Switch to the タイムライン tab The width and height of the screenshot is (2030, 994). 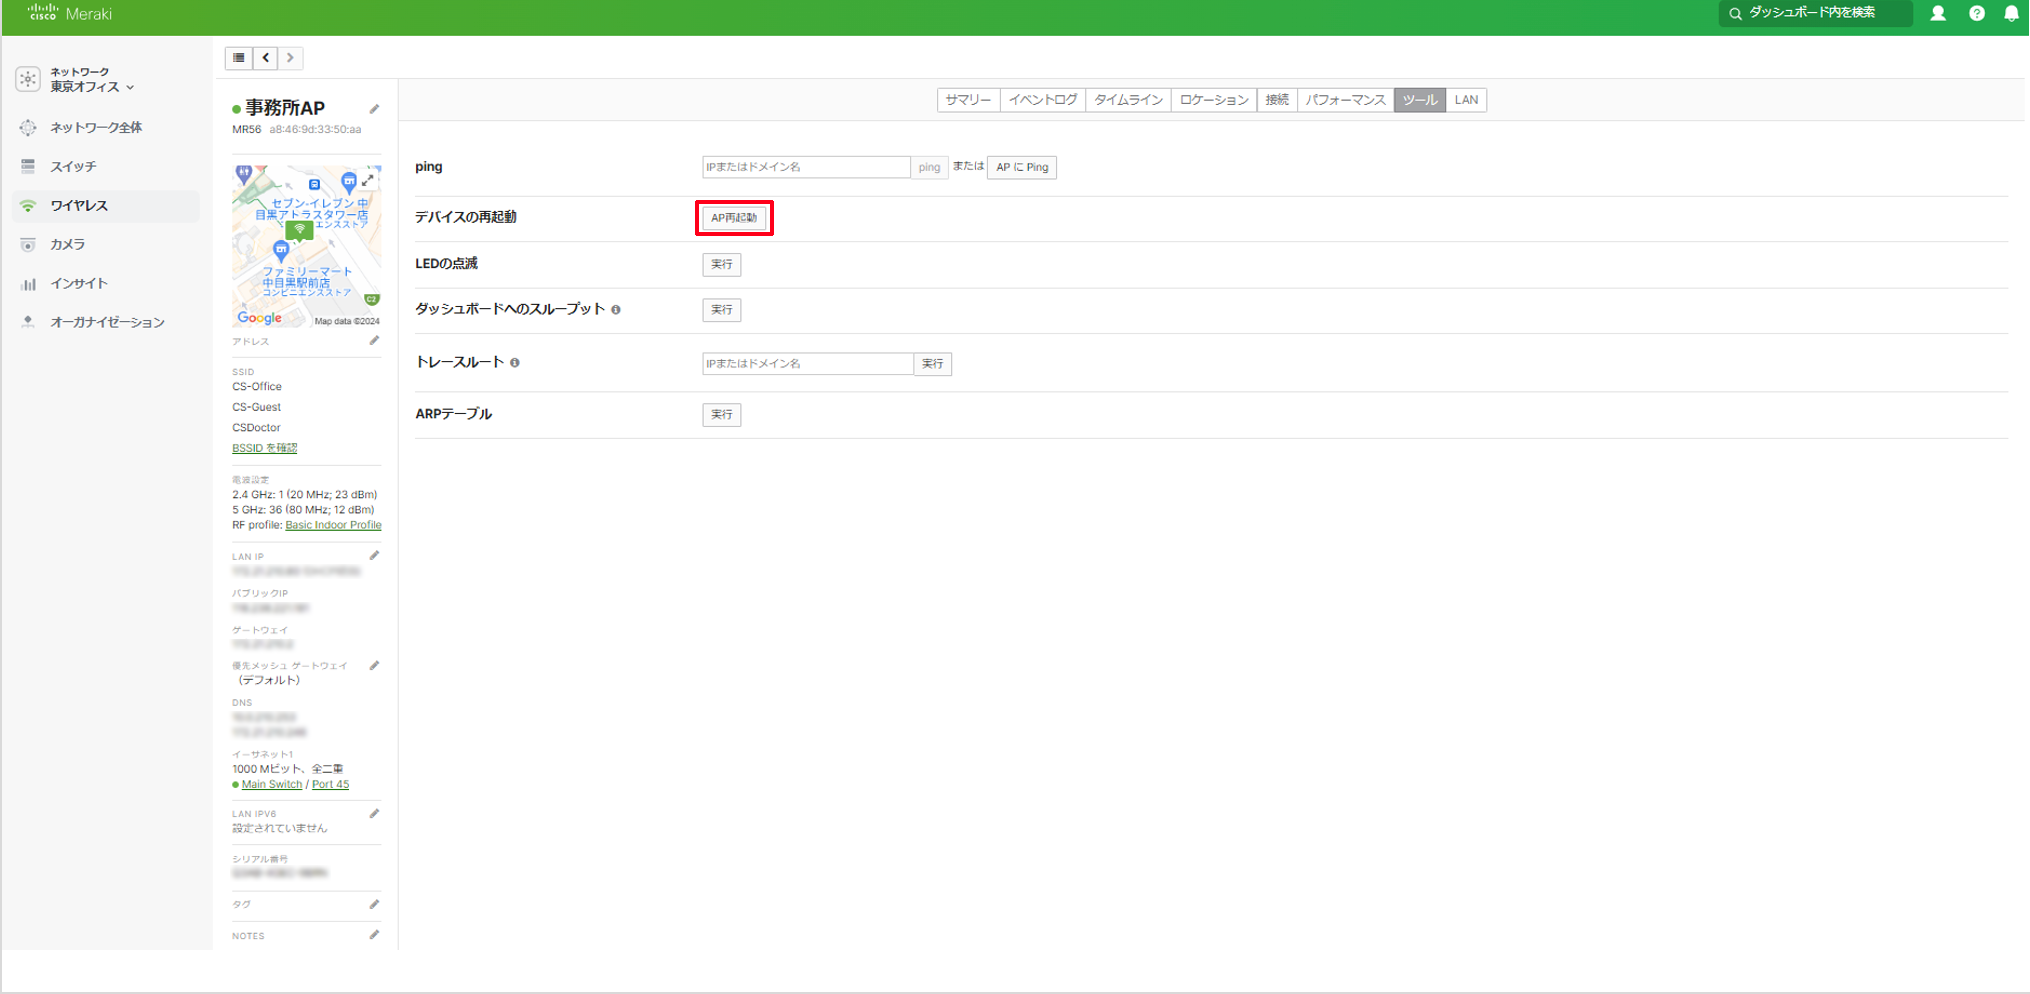pyautogui.click(x=1128, y=100)
